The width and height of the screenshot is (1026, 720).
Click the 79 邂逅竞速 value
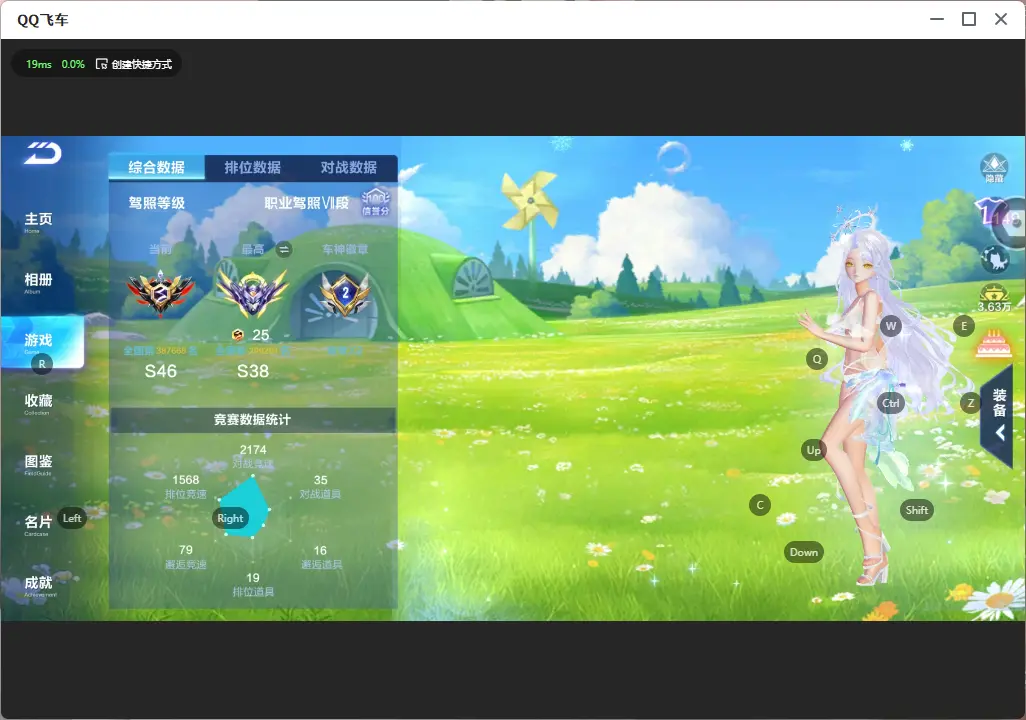click(186, 550)
